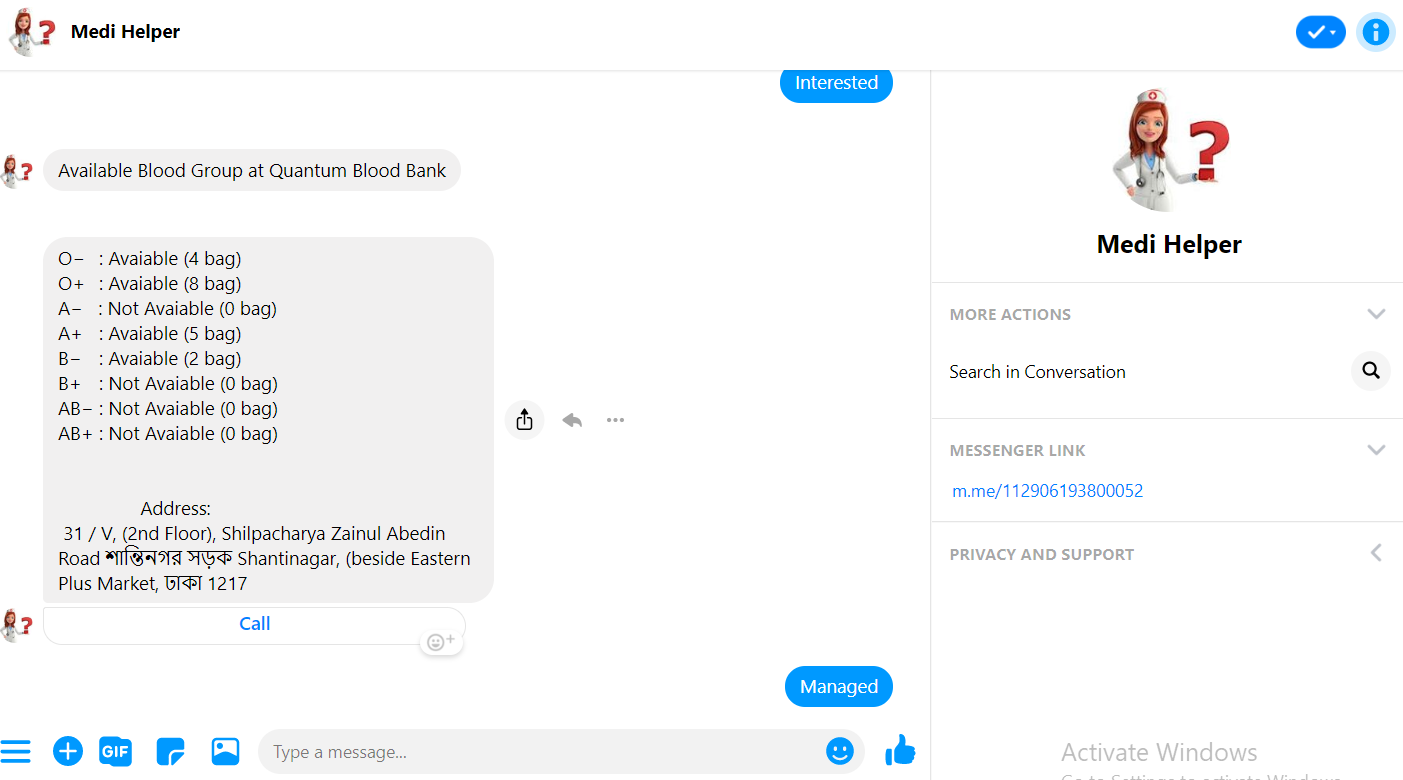Click the Call button

point(254,624)
